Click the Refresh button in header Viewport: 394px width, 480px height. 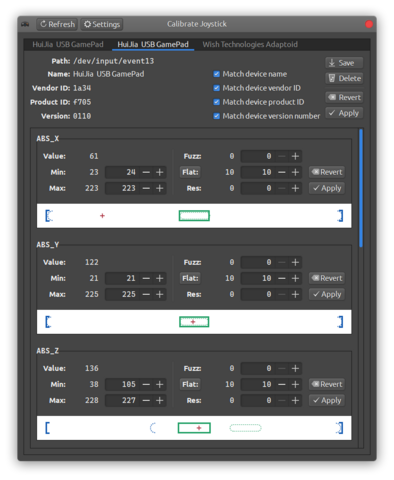[x=57, y=24]
